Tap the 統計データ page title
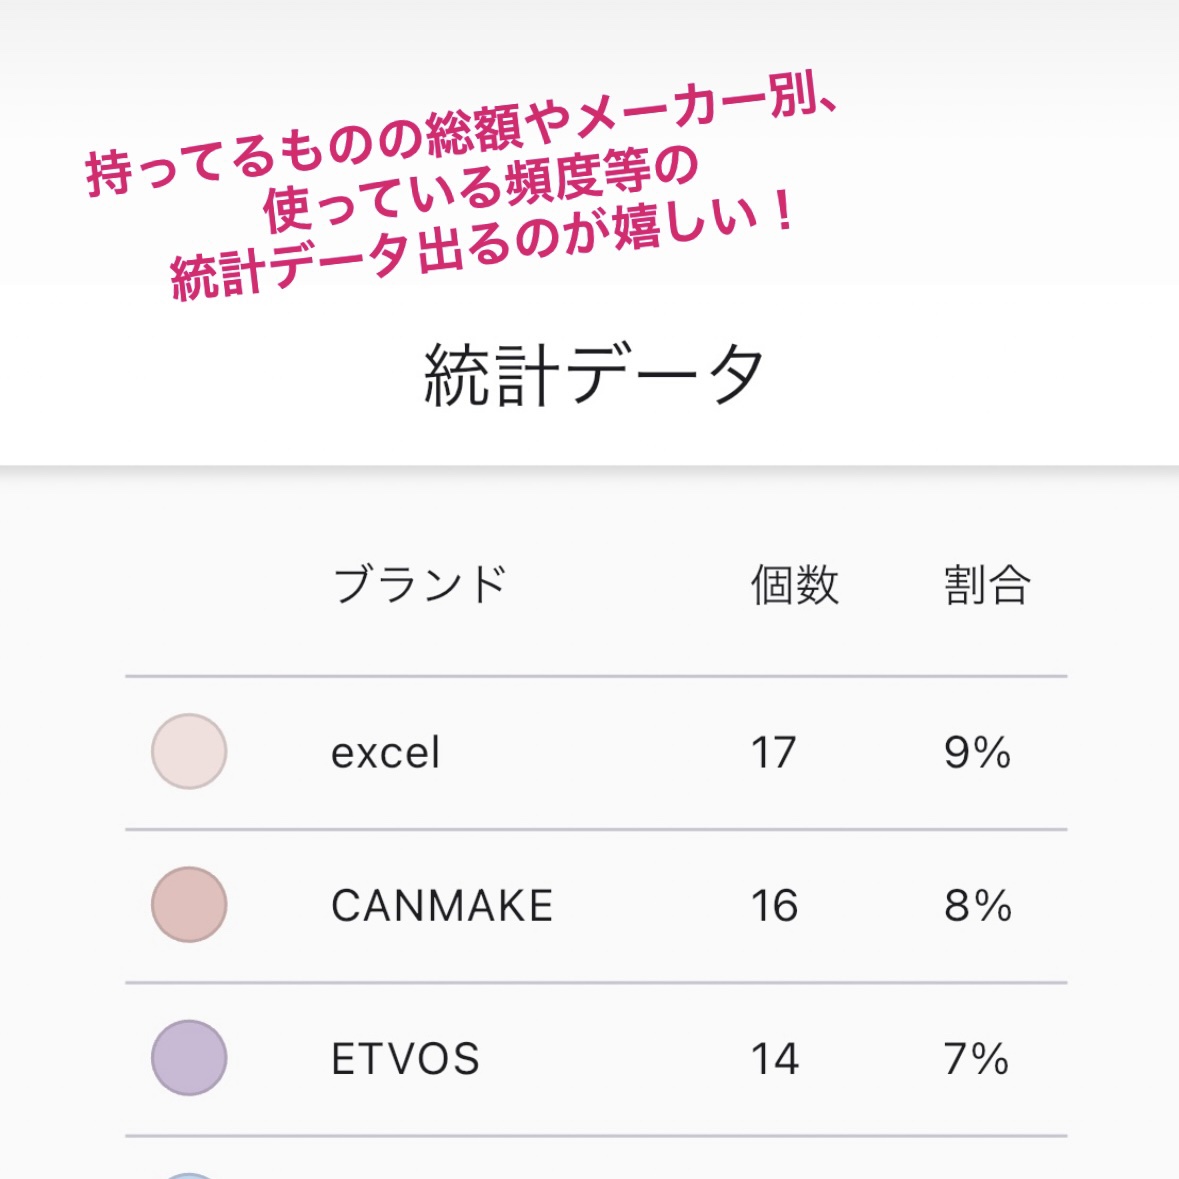The width and height of the screenshot is (1179, 1179). pos(594,375)
